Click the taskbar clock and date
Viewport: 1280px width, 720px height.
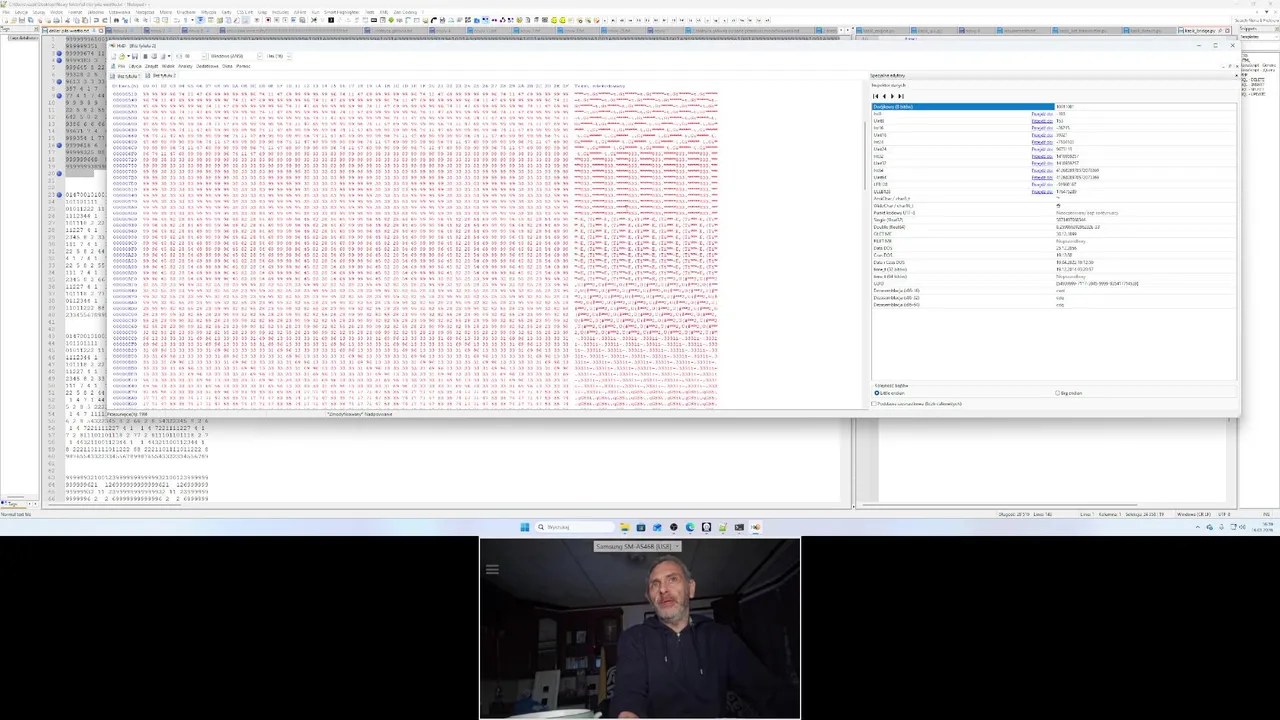[1263, 527]
